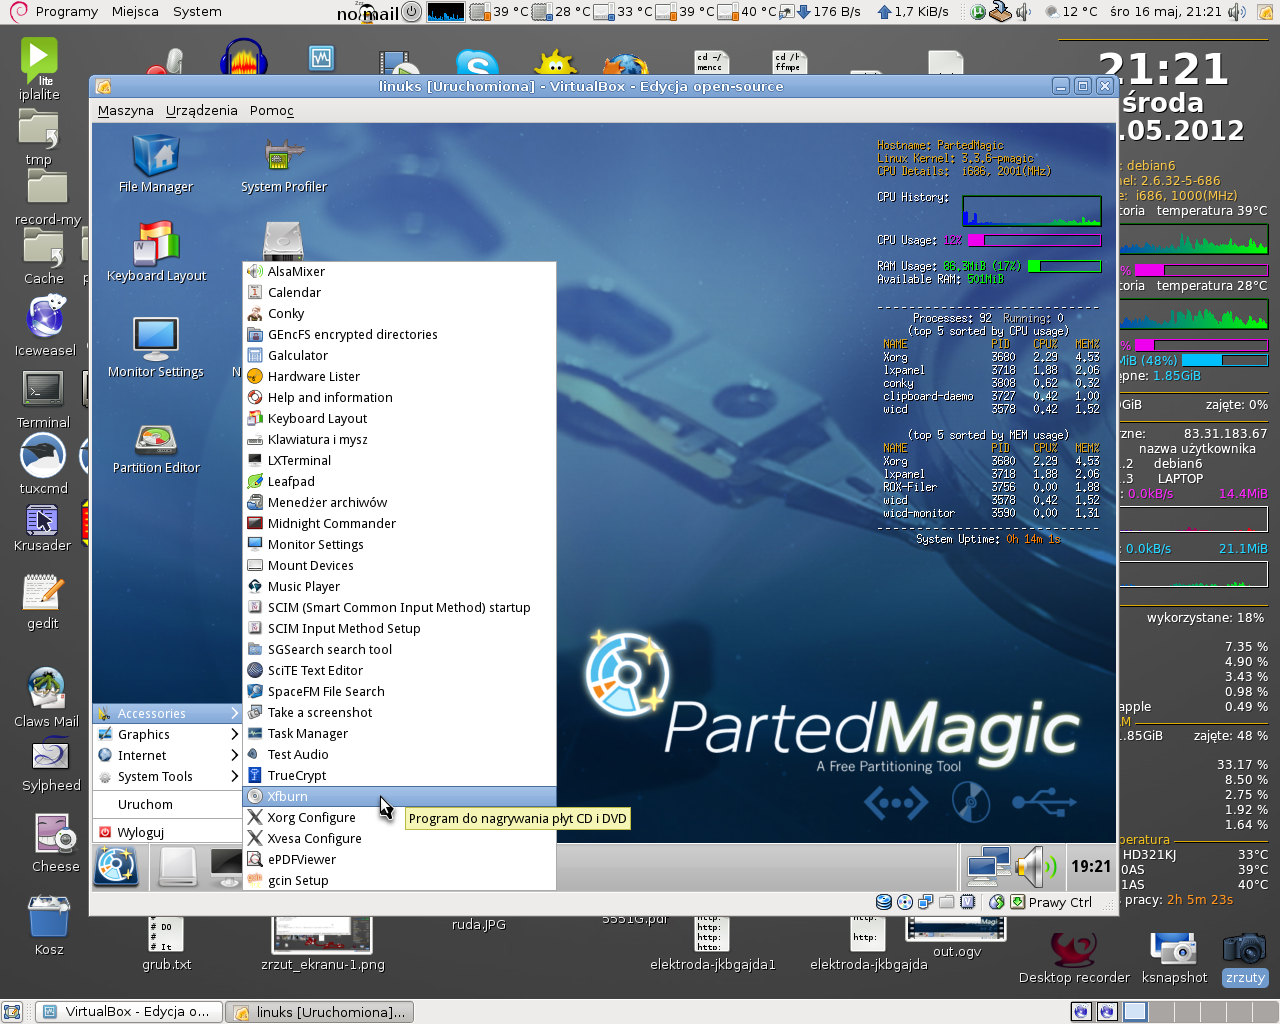Select Mount Devices menu entry
This screenshot has width=1280, height=1024.
[x=400, y=565]
